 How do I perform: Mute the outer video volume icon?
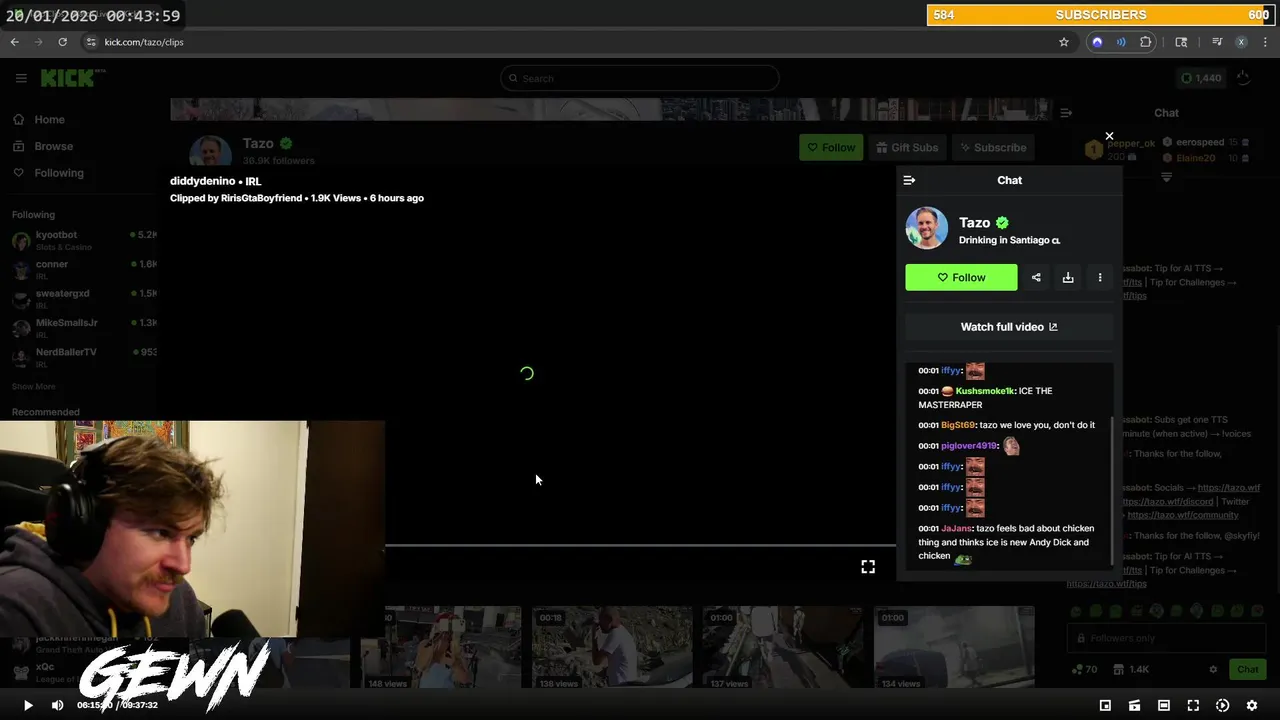[57, 705]
